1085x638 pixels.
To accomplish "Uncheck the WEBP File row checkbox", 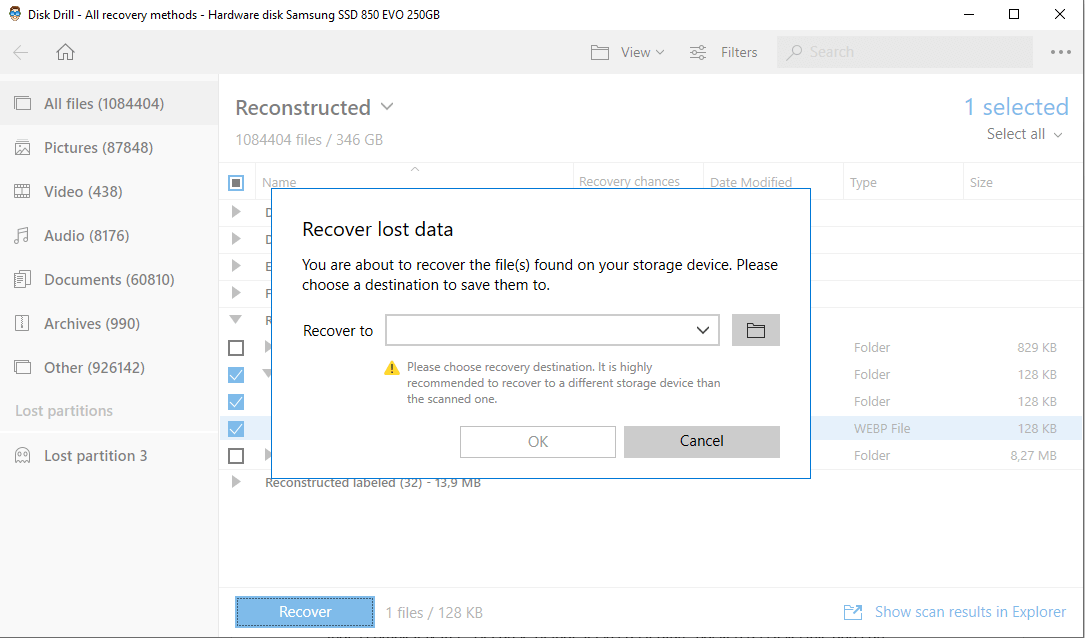I will click(236, 429).
